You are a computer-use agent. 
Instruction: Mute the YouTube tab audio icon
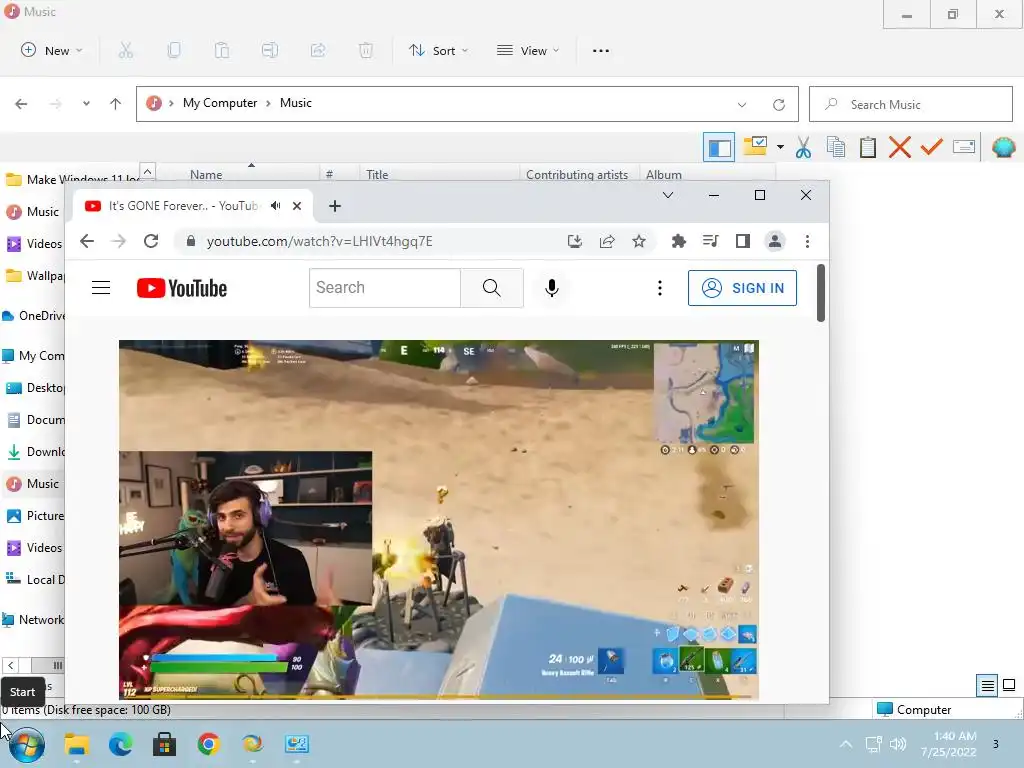[x=276, y=206]
